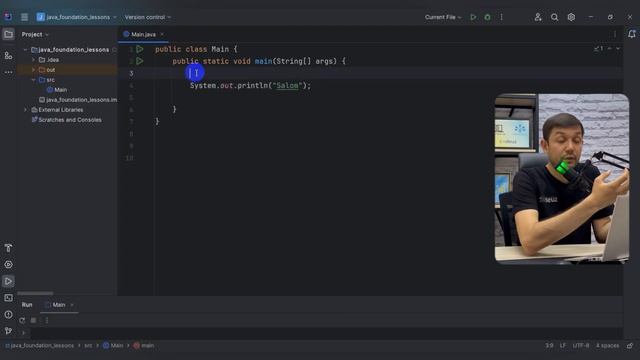640x360 pixels.
Task: Click Main class breadcrumb
Action: (x=113, y=346)
